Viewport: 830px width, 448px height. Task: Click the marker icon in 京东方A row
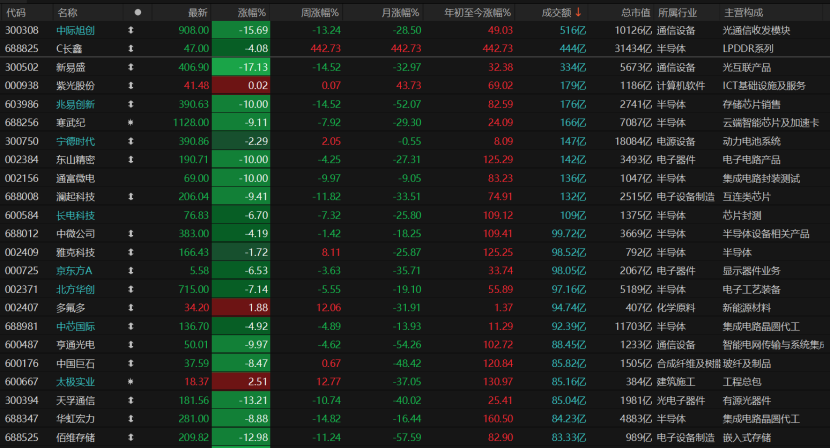point(131,271)
